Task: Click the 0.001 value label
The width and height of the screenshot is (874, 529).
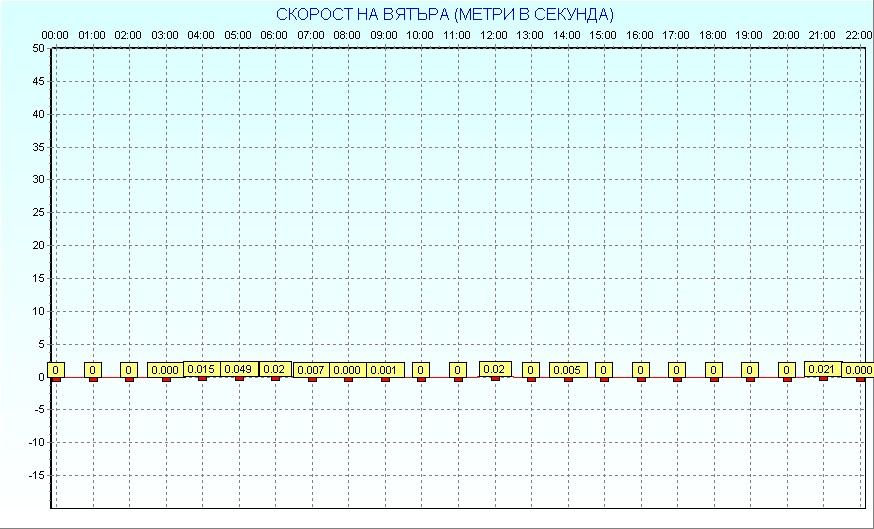Action: [384, 370]
